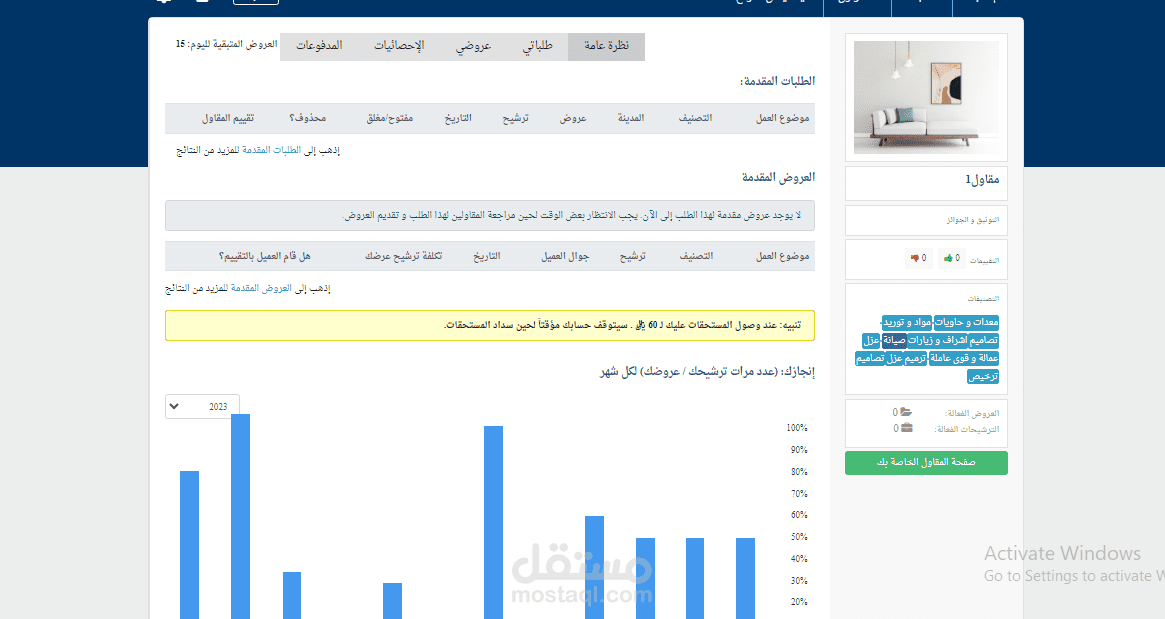The image size is (1165, 619).
Task: Select the معدات و حاويات category tag
Action: pyautogui.click(x=967, y=323)
